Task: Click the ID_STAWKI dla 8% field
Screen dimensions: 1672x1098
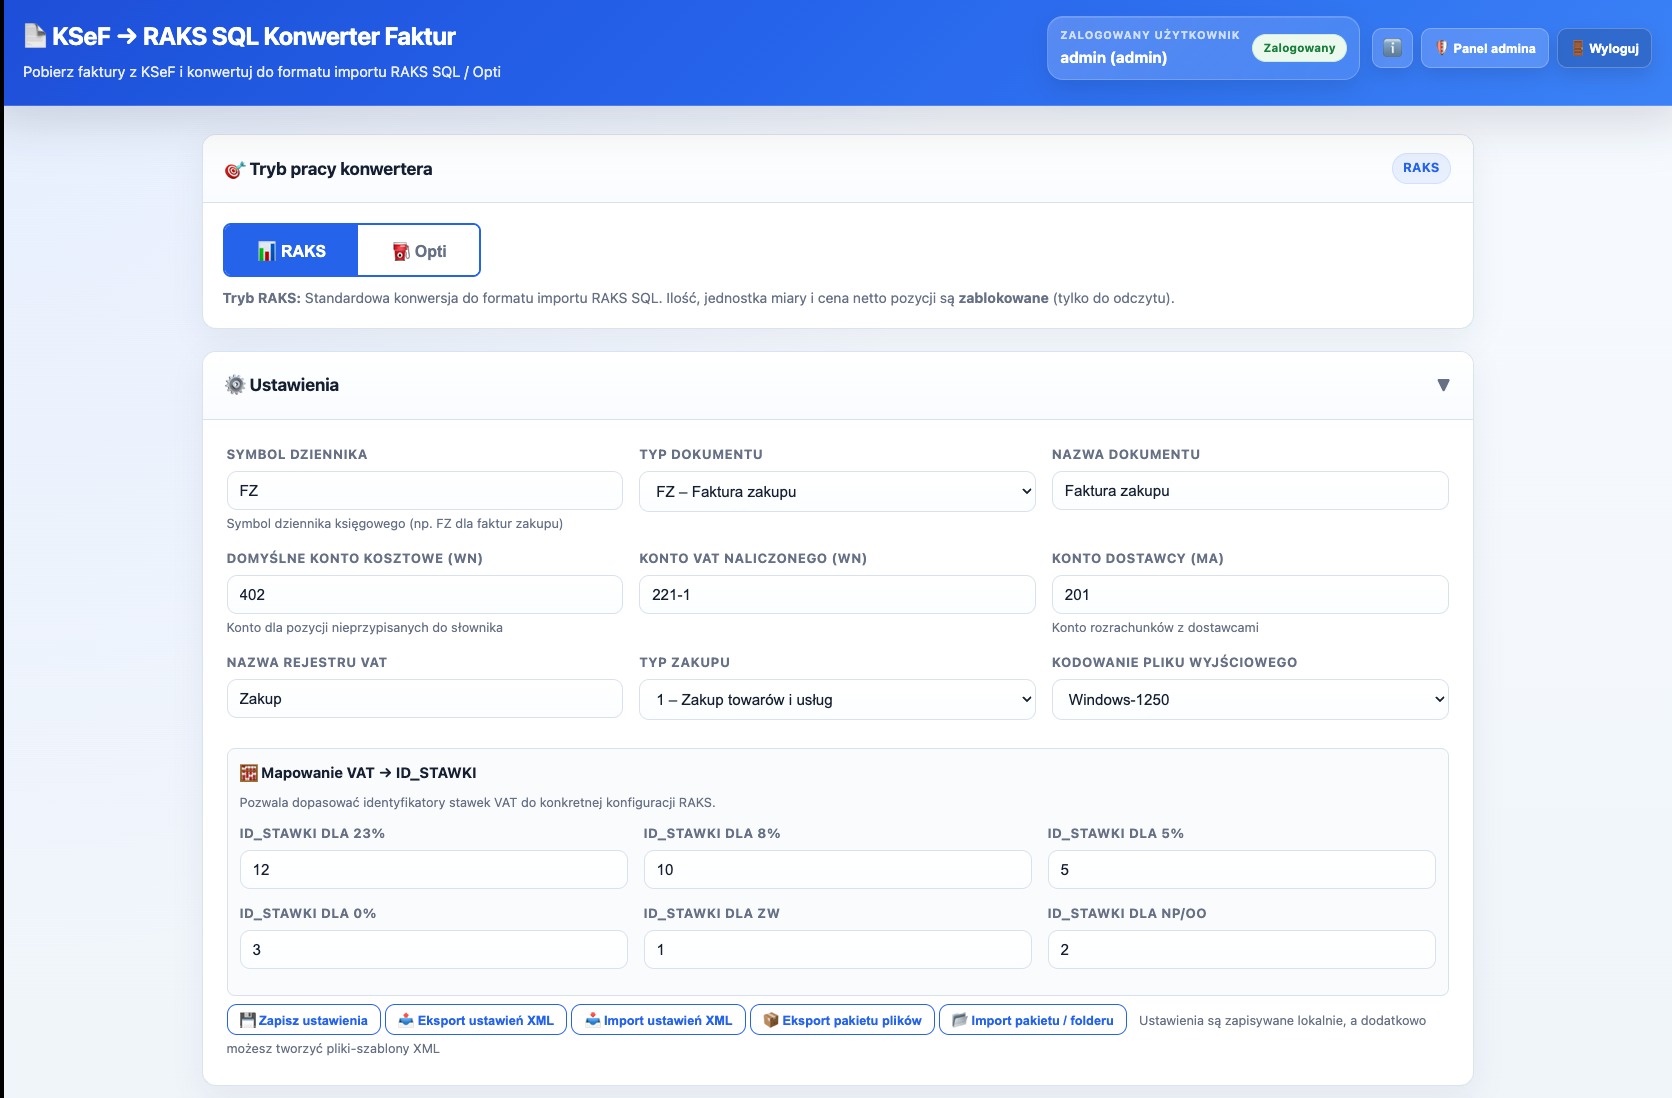Action: click(x=837, y=870)
